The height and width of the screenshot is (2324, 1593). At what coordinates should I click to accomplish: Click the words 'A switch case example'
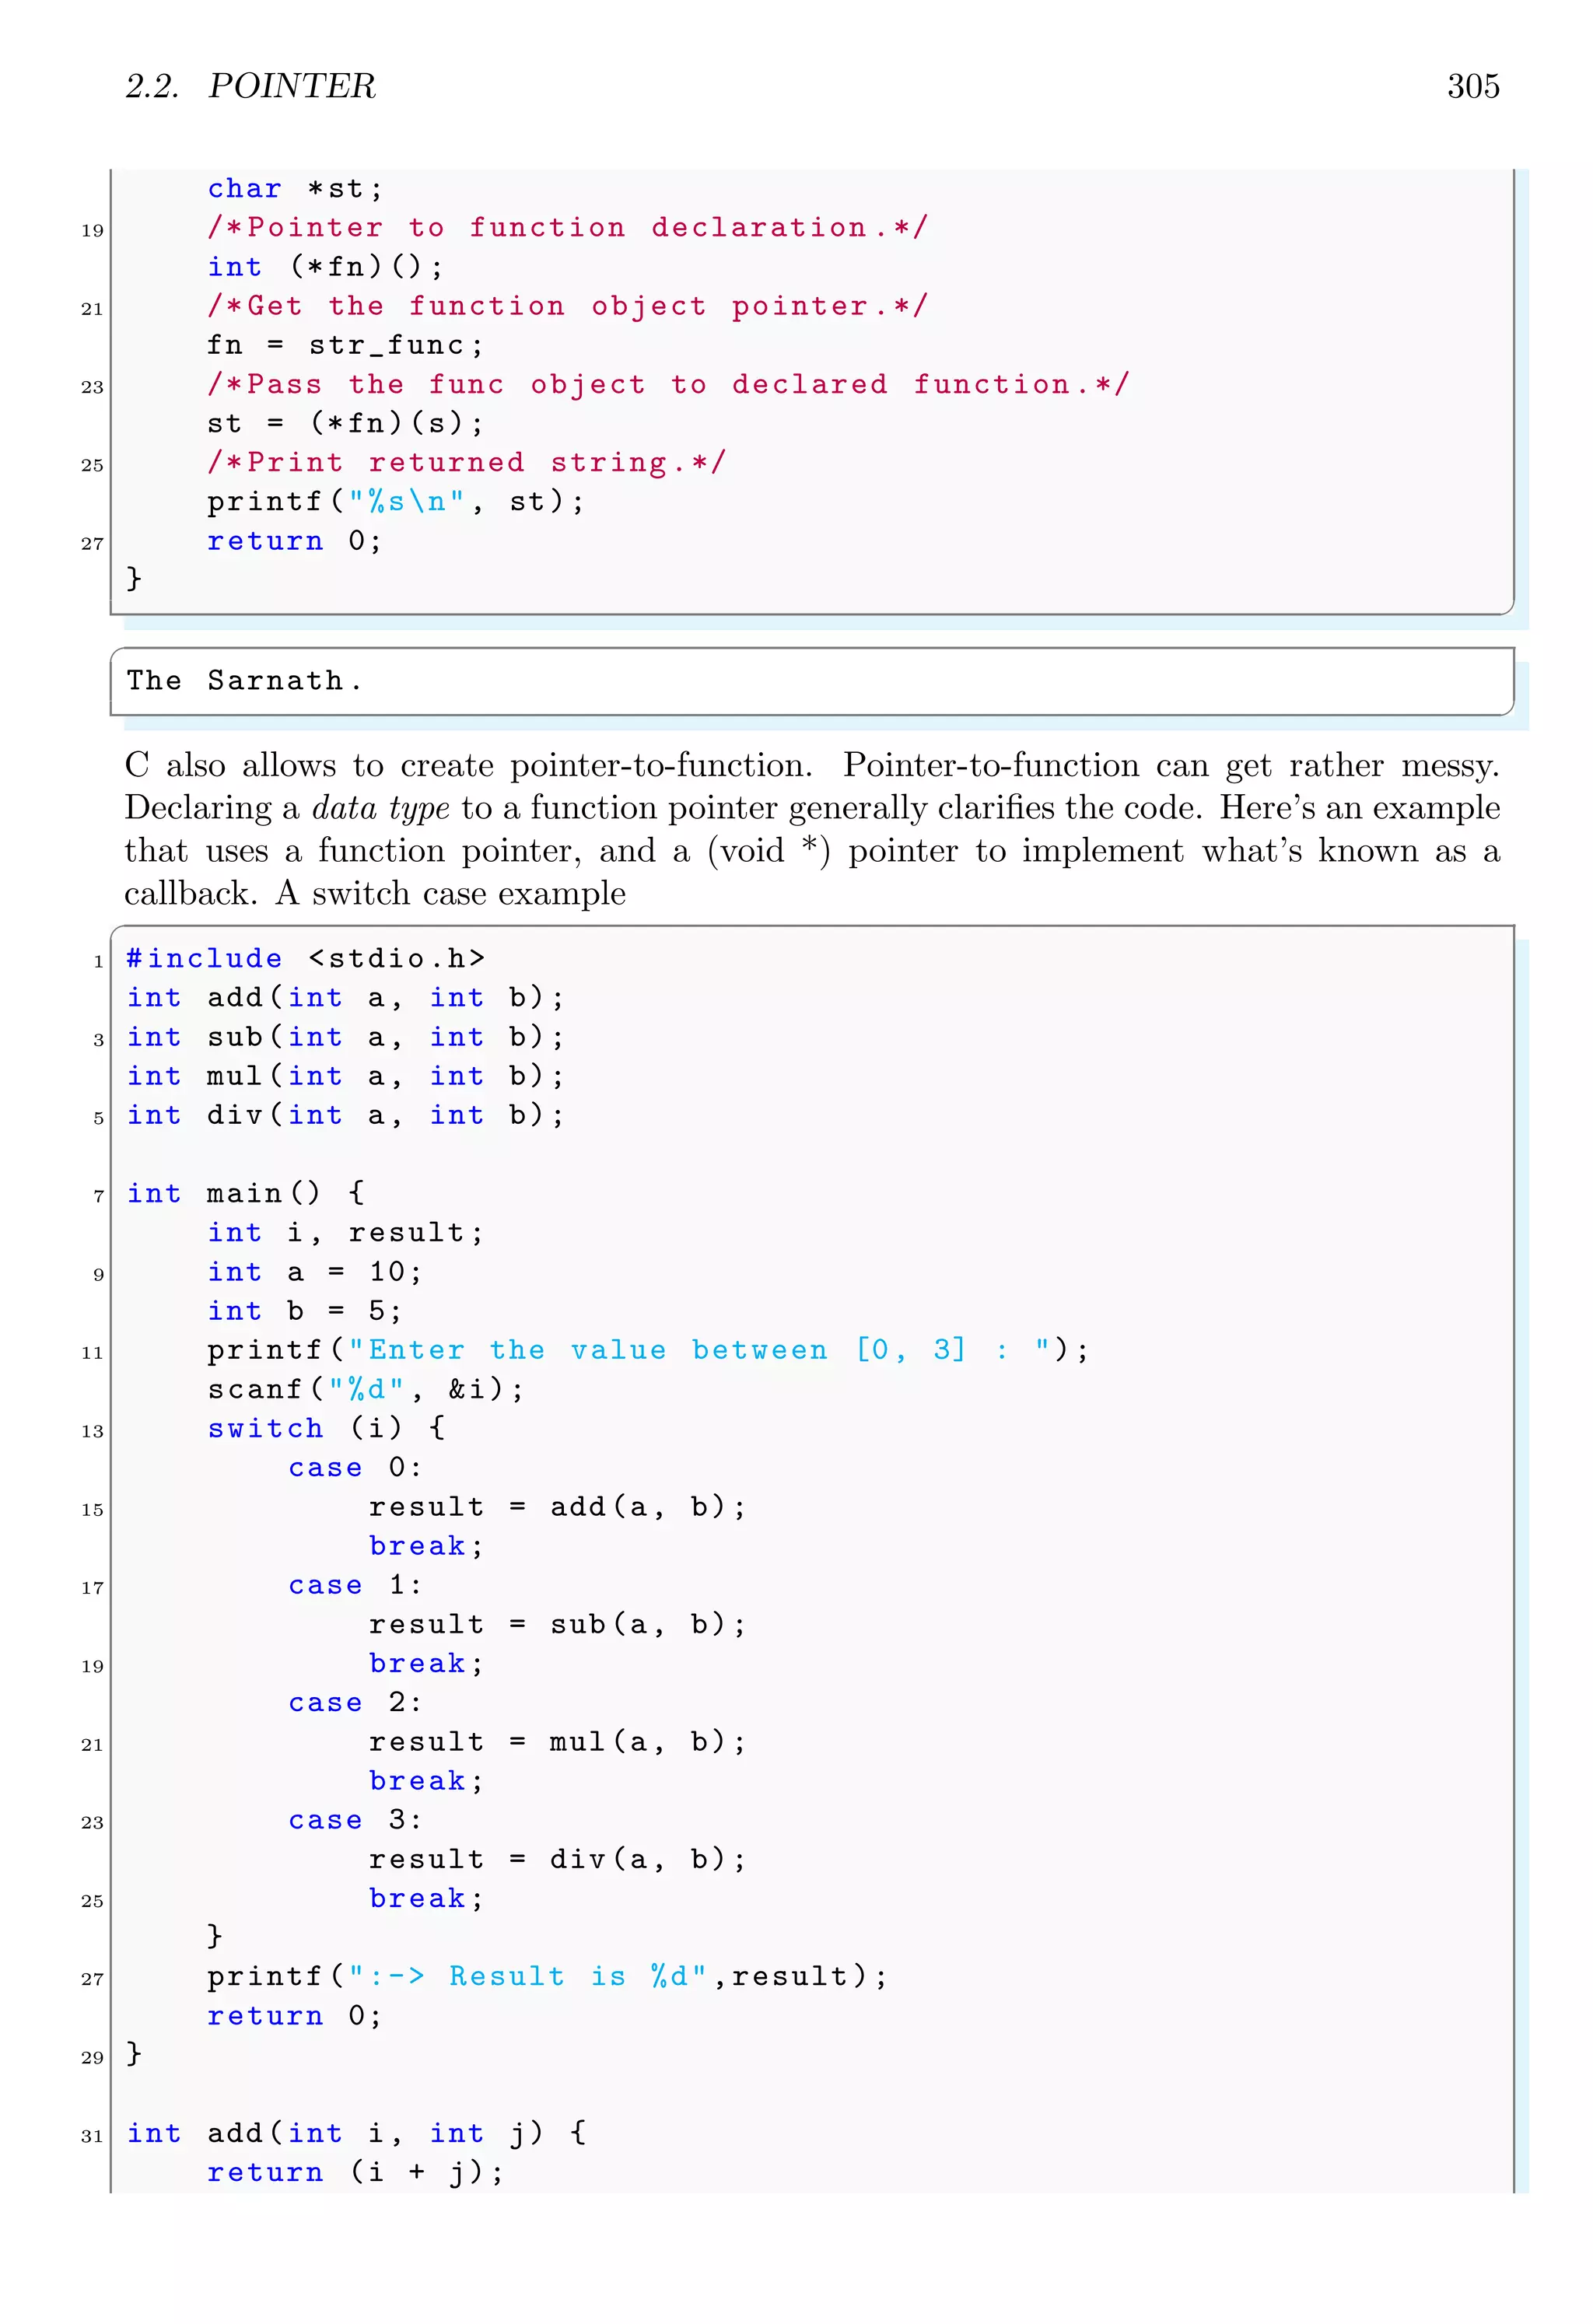[451, 893]
